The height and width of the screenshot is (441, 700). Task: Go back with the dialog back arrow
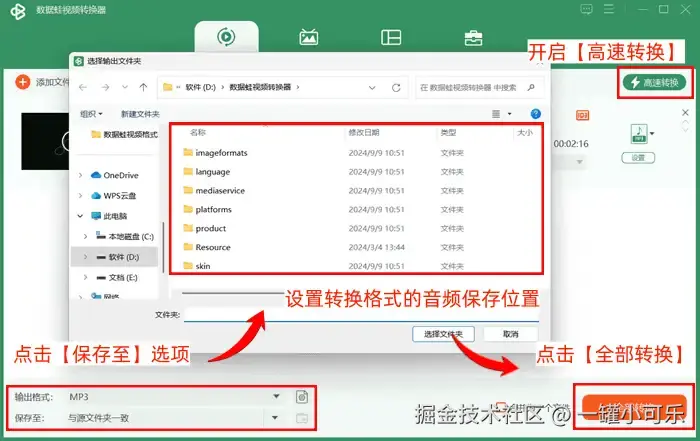click(x=83, y=87)
